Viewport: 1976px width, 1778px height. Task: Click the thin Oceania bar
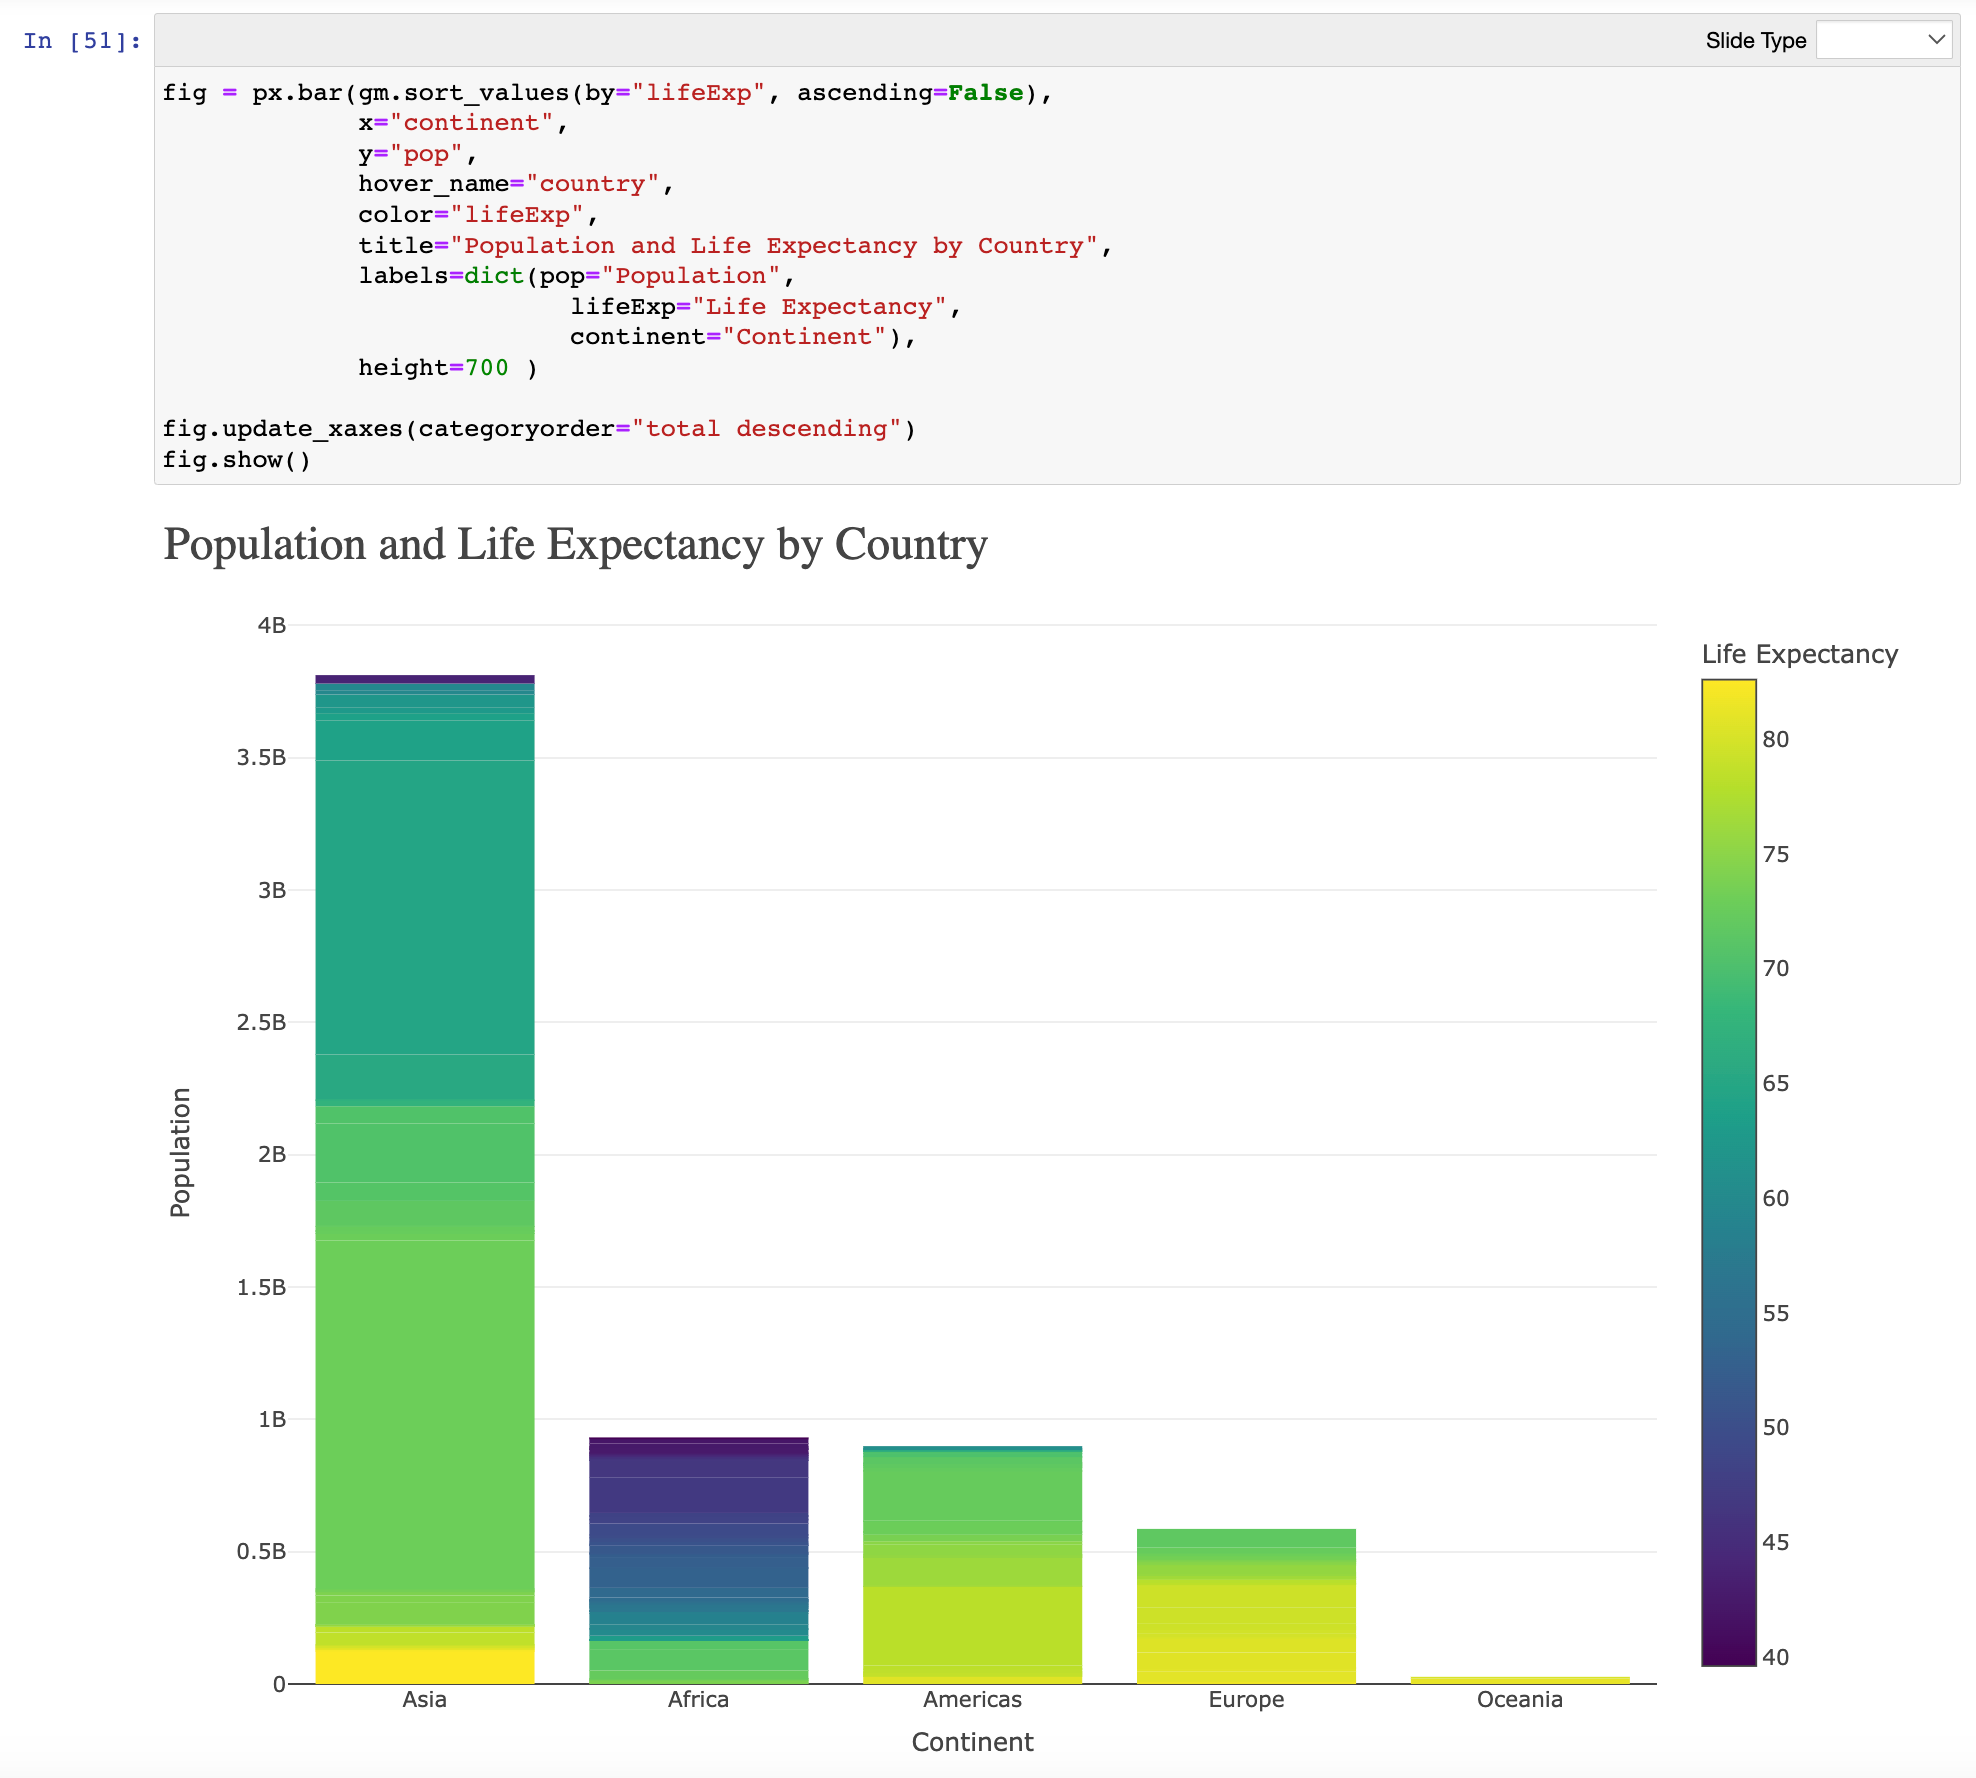1519,1680
